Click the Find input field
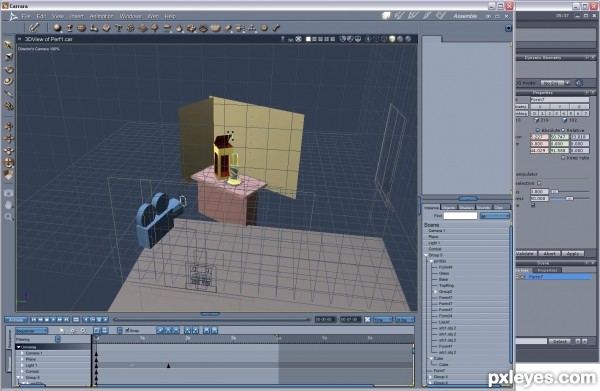The width and height of the screenshot is (600, 391). pyautogui.click(x=460, y=216)
